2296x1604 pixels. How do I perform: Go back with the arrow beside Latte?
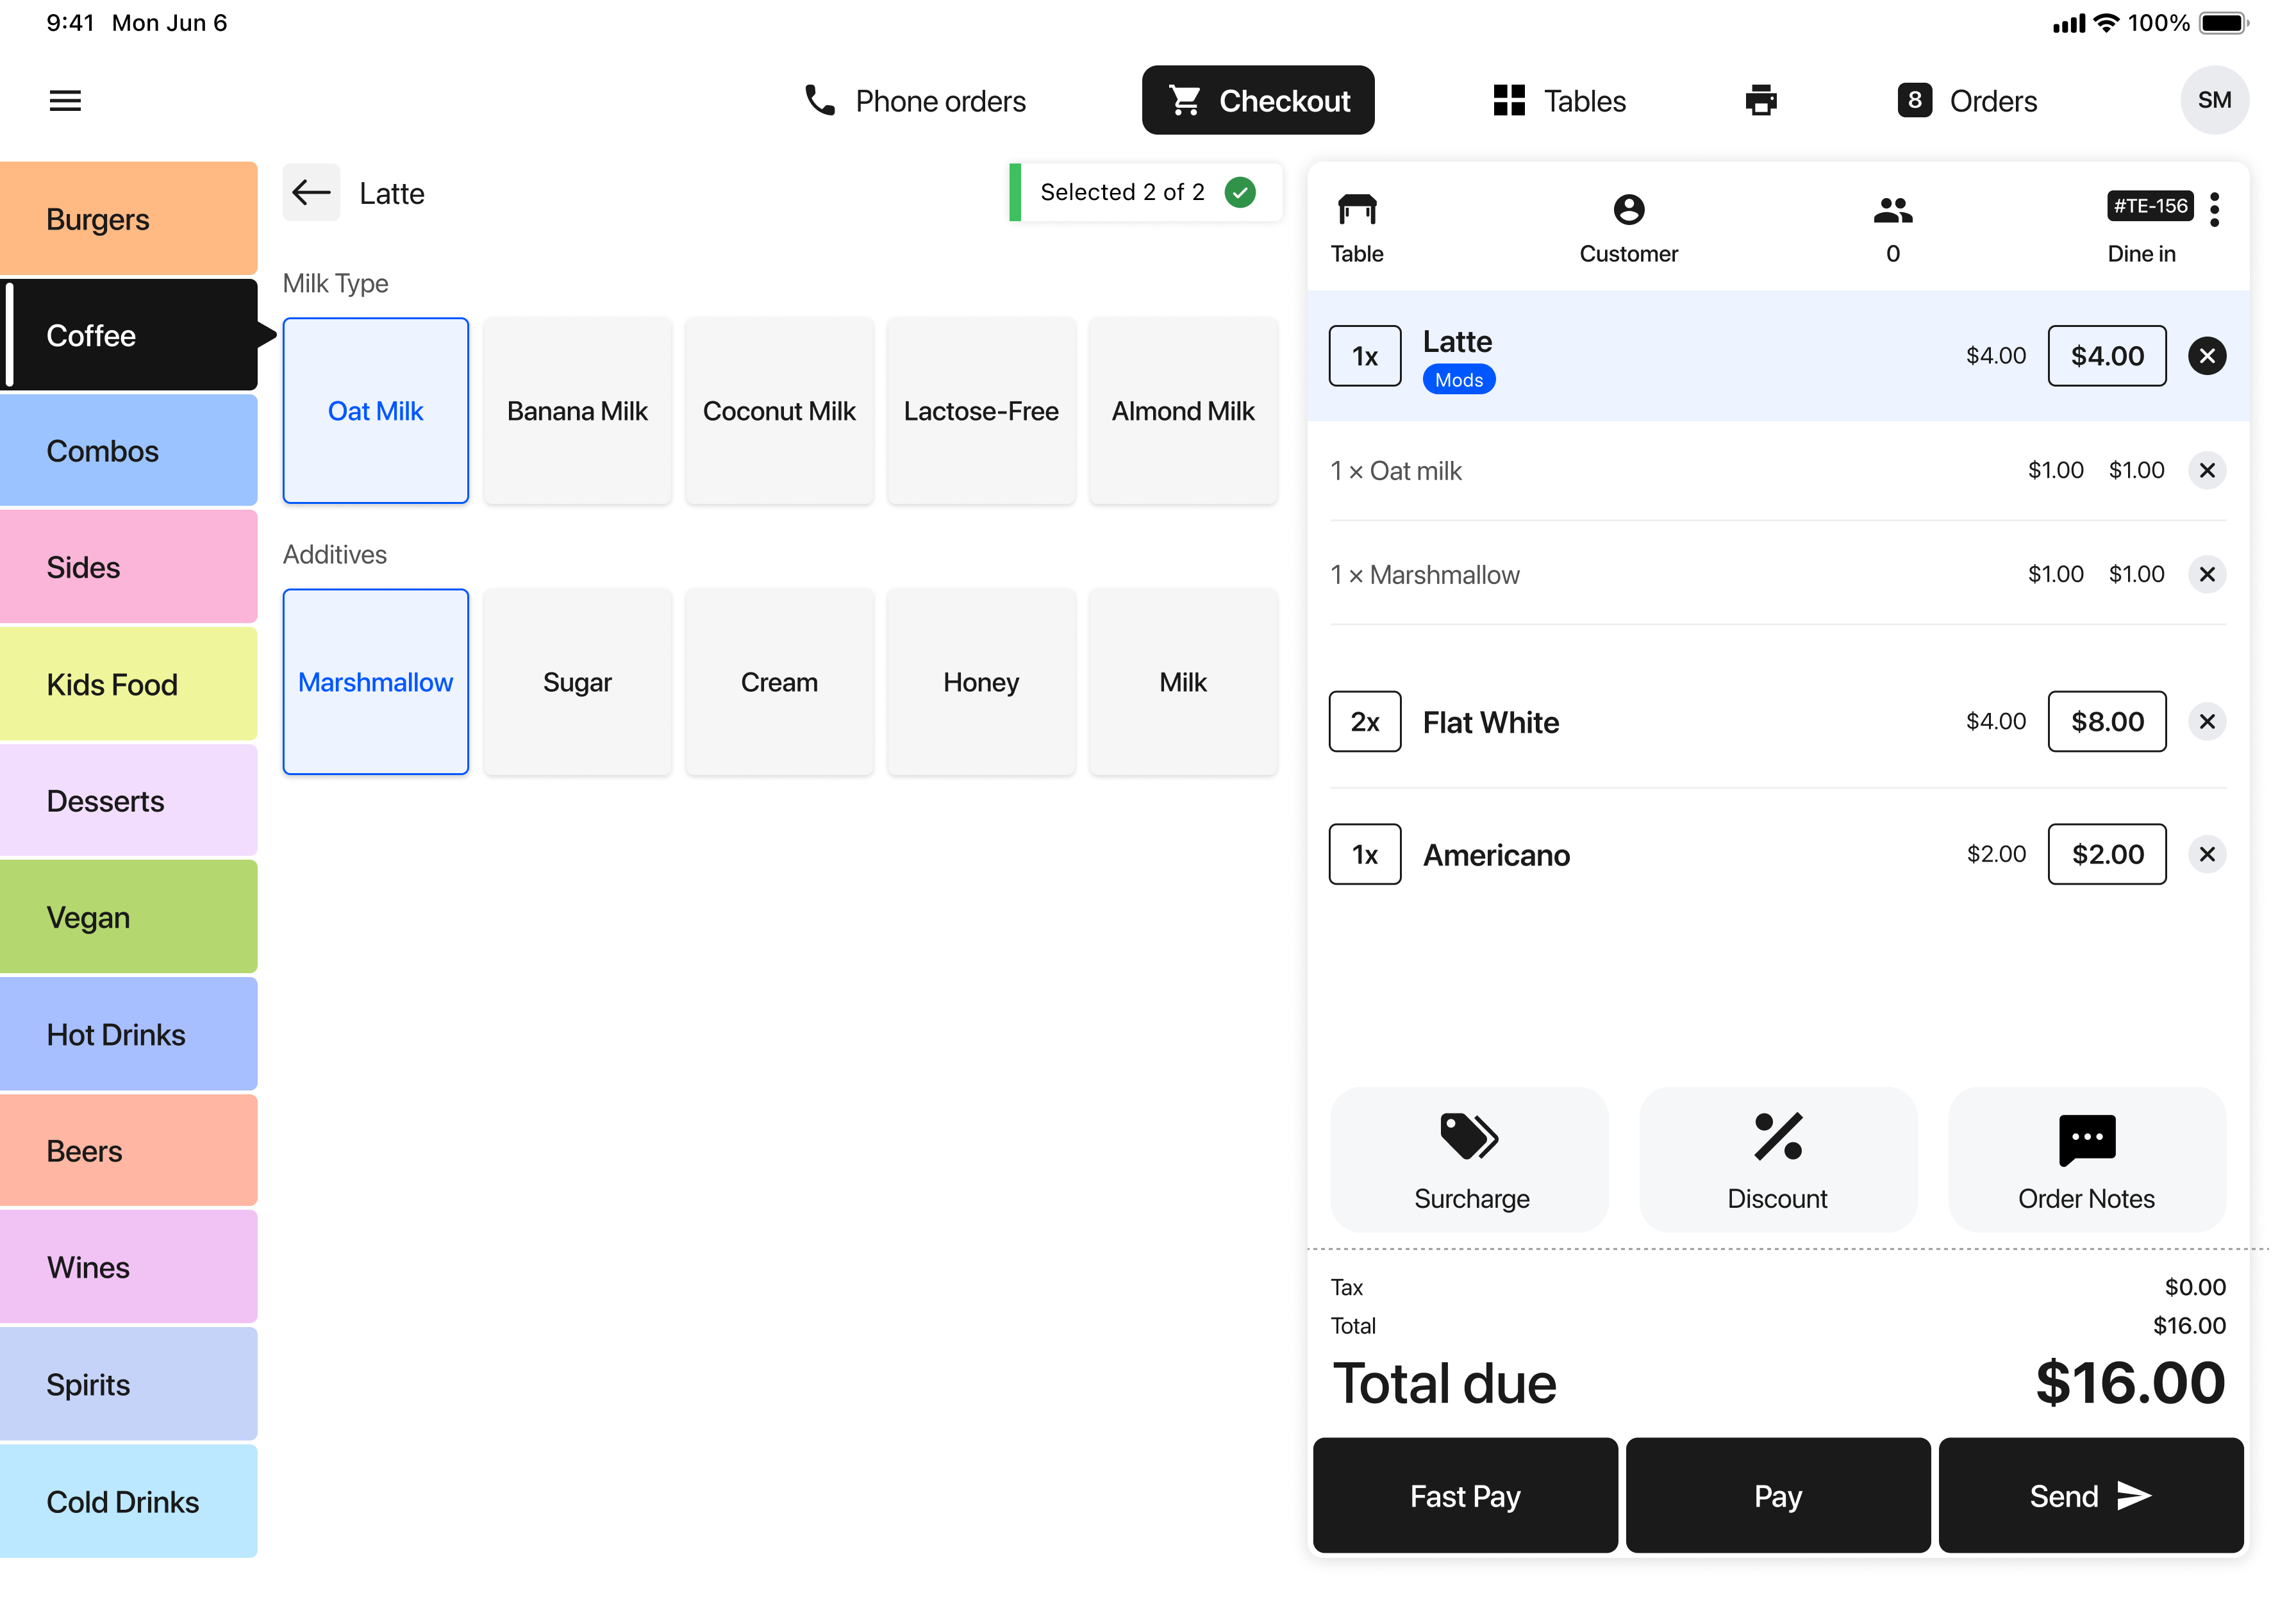311,193
